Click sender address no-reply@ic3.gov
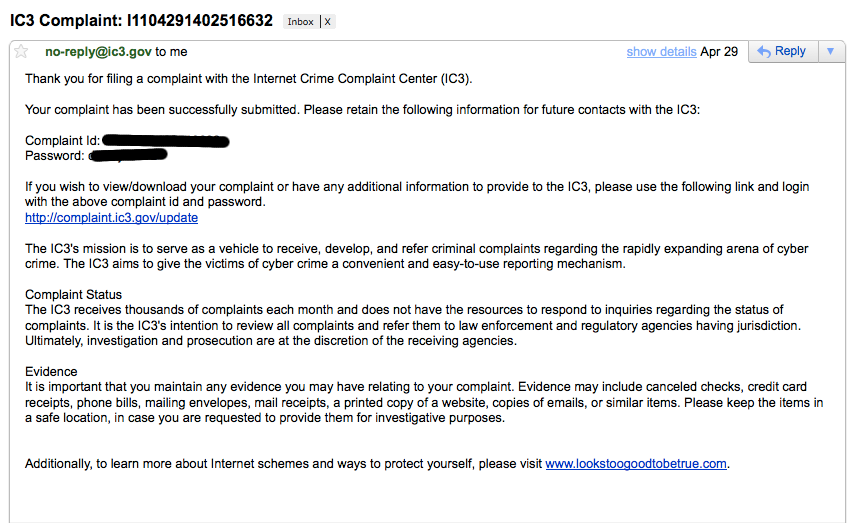Screen dimensions: 857x523 tap(98, 52)
